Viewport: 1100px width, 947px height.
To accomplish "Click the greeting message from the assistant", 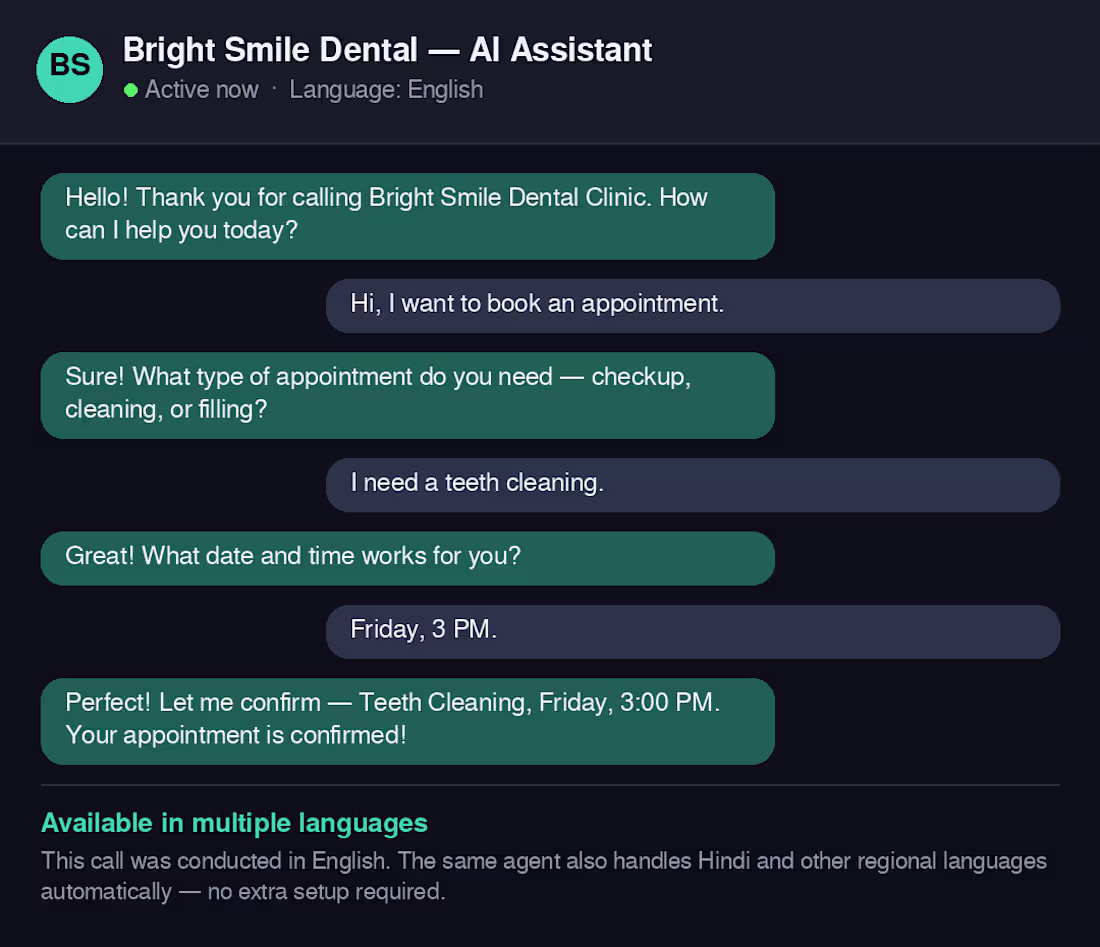I will pos(408,216).
